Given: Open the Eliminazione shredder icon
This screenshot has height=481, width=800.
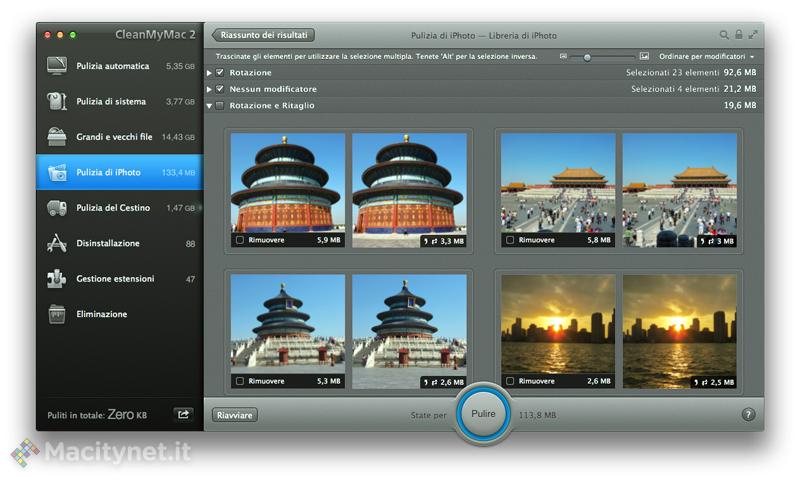Looking at the screenshot, I should (57, 314).
